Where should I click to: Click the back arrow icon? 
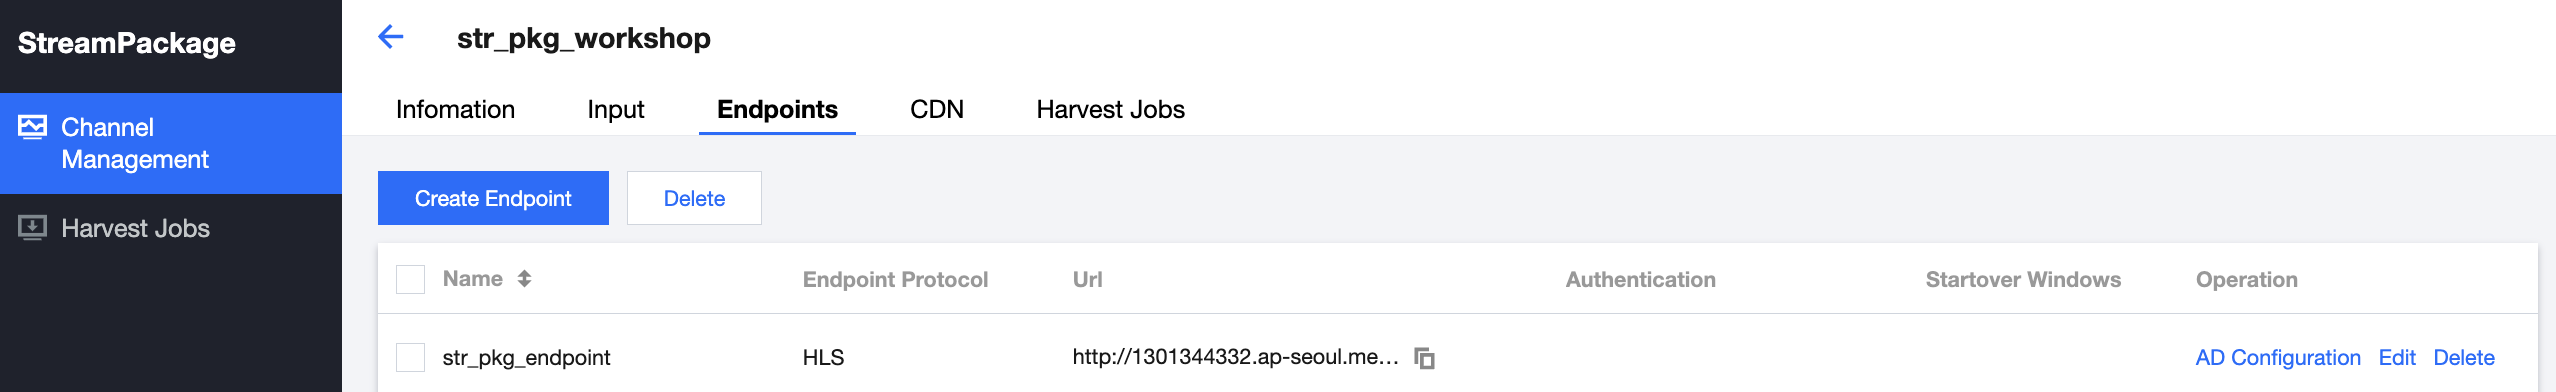tap(391, 38)
